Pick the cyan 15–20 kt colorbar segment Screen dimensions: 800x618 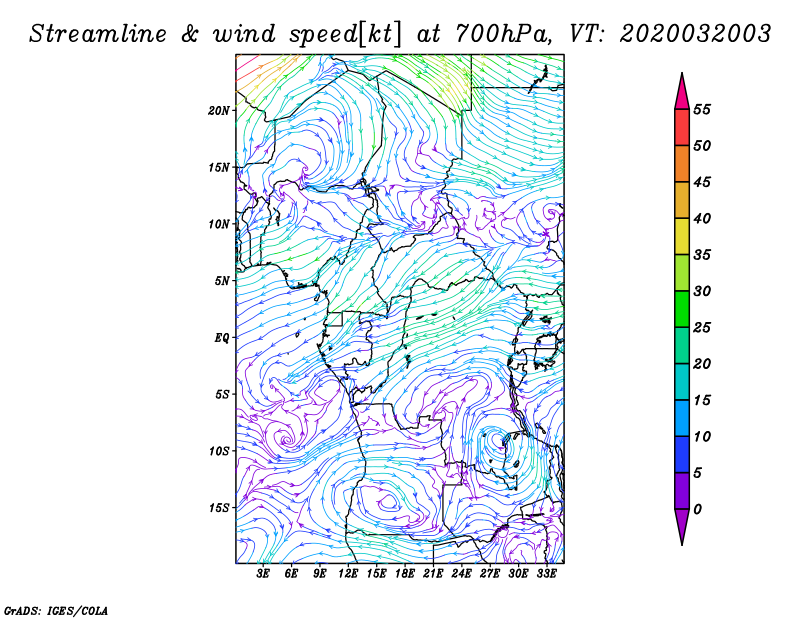[682, 382]
